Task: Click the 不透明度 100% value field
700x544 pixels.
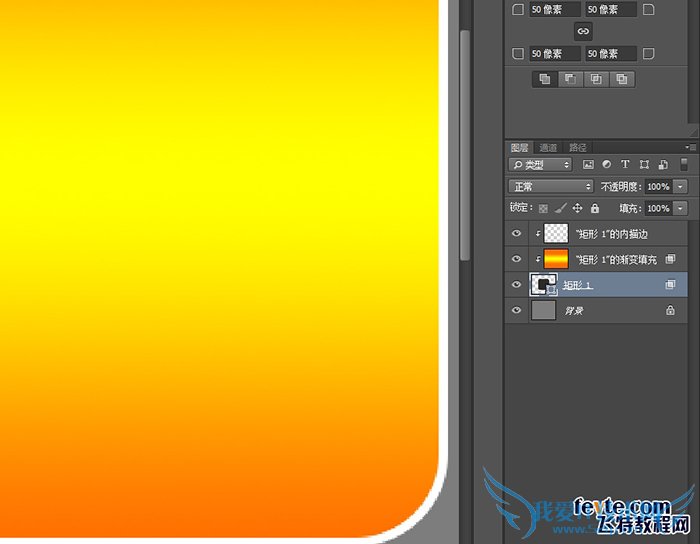Action: [x=659, y=187]
